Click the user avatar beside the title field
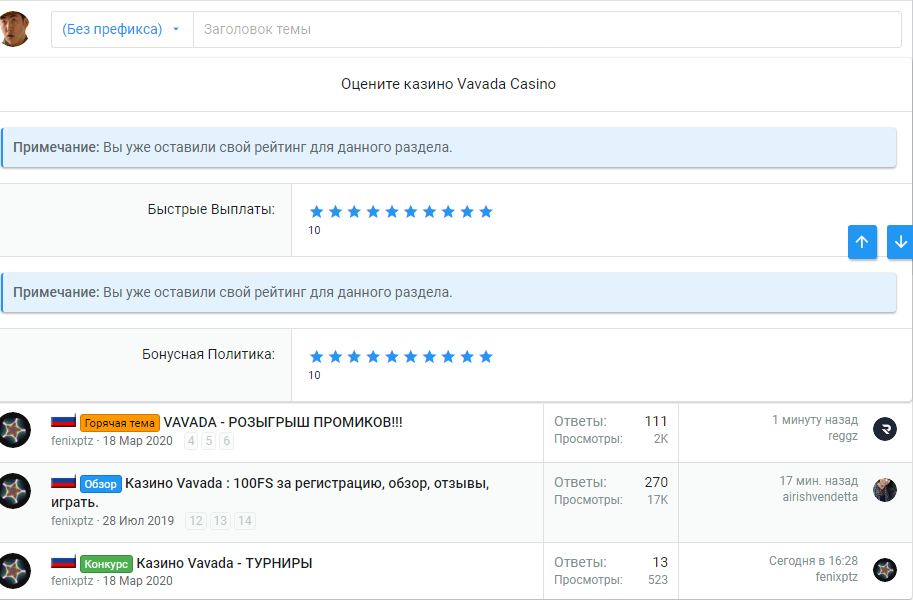 point(14,29)
